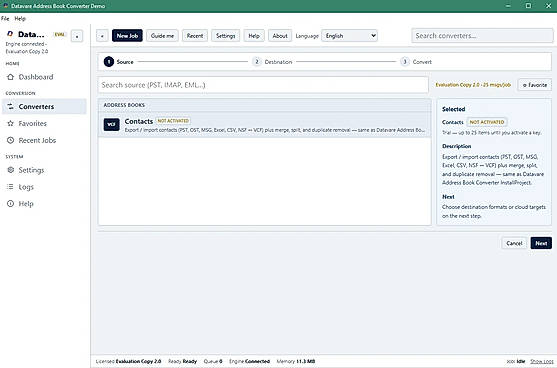Click the NOT ACTIVATED badge in Contacts row
The image size is (557, 368).
(173, 121)
